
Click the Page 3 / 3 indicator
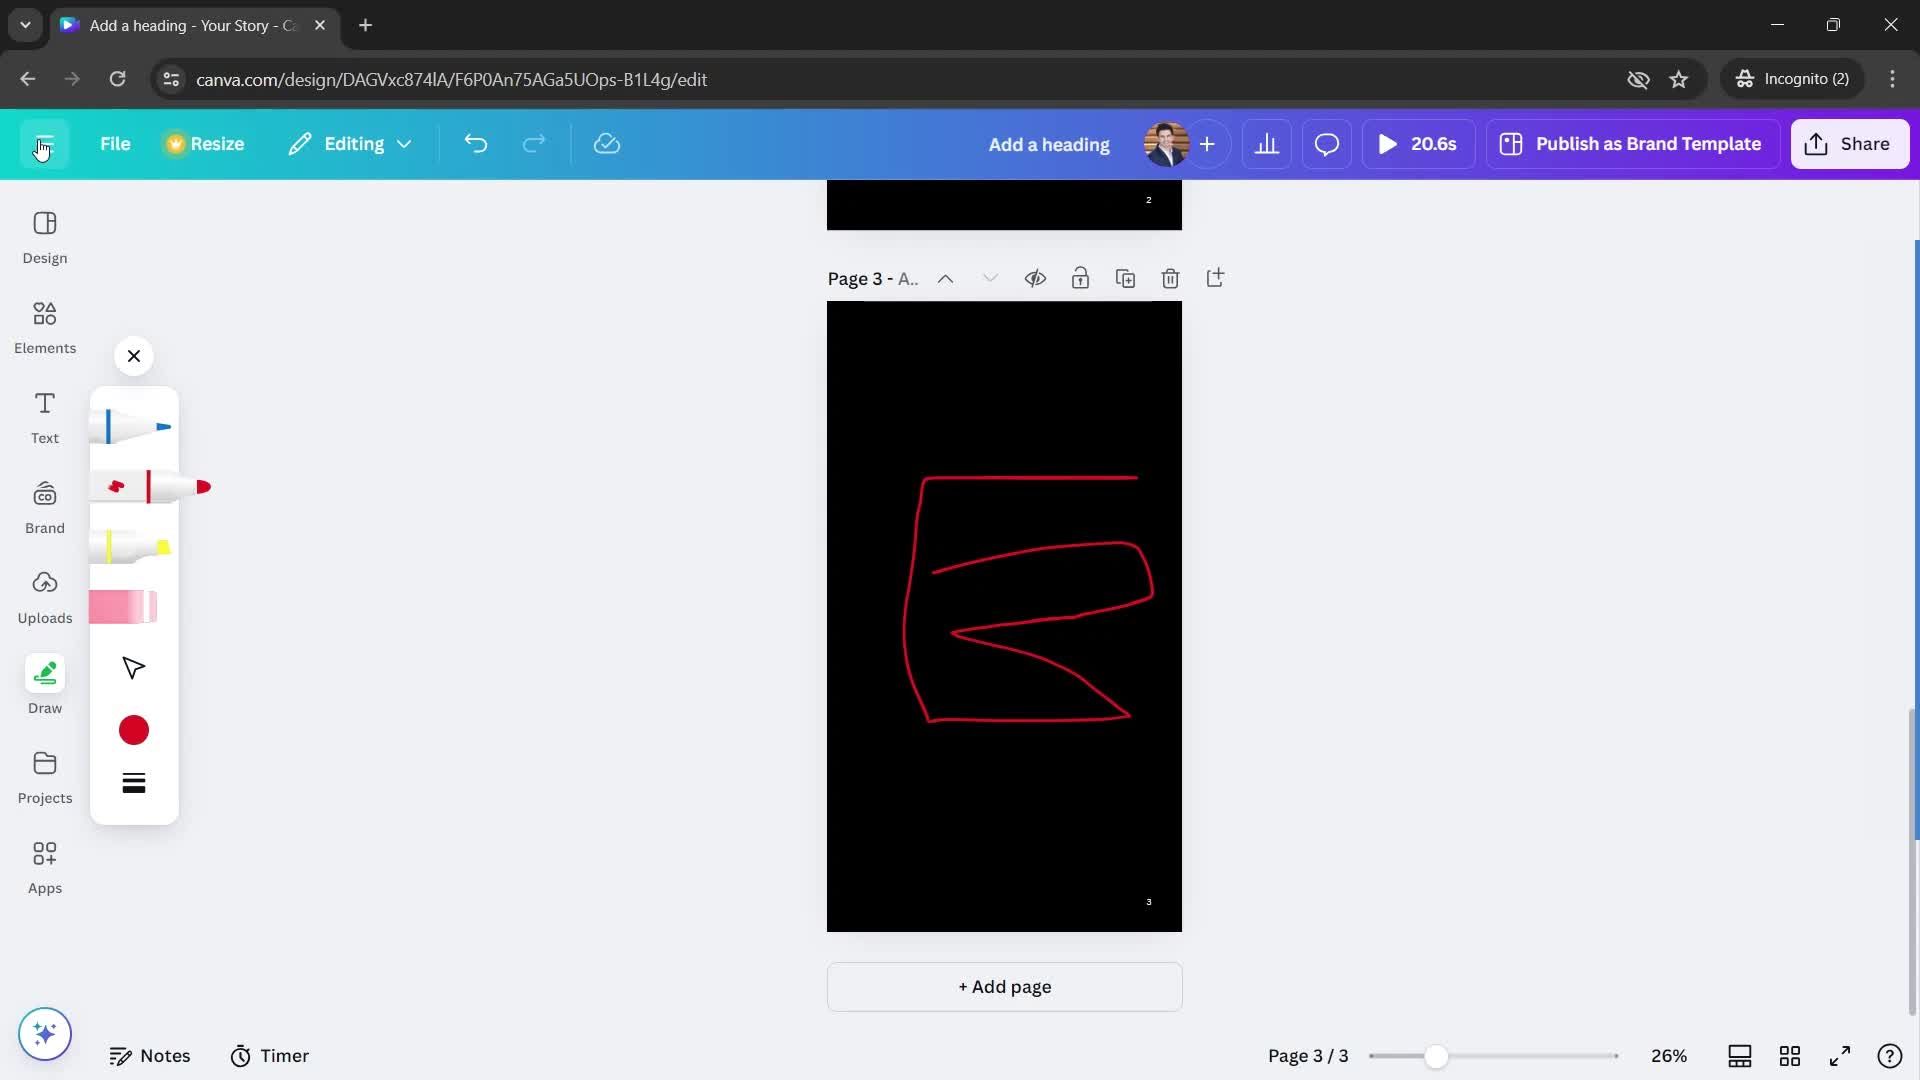coord(1308,1056)
